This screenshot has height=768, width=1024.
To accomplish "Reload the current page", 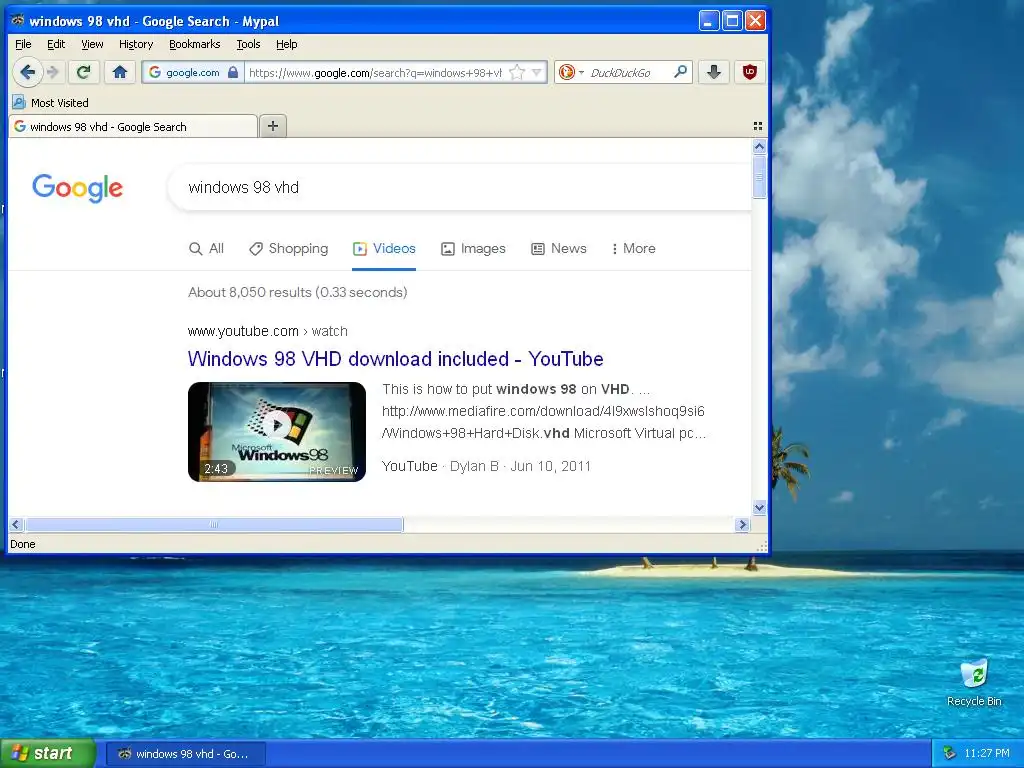I will (84, 72).
